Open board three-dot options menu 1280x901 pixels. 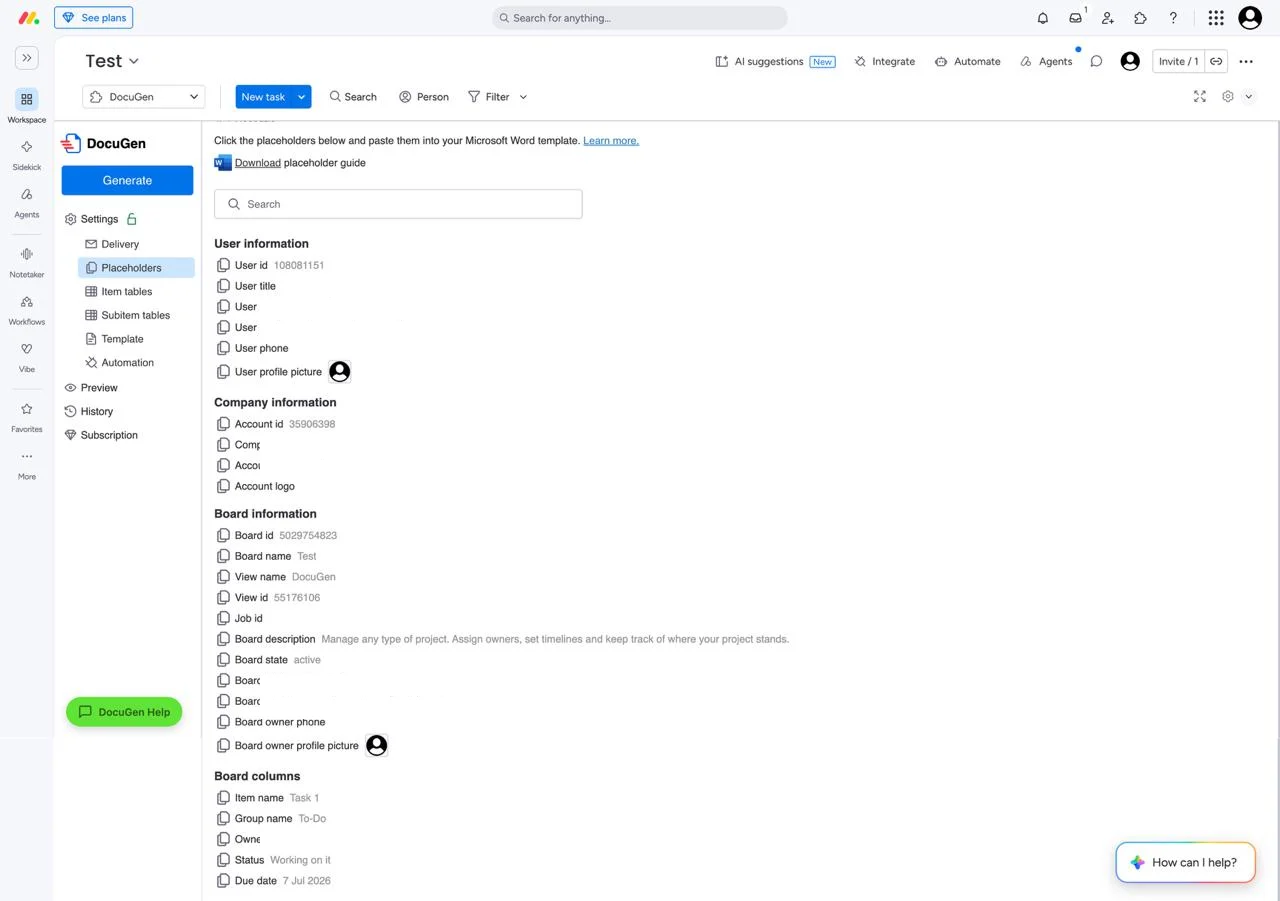point(1246,61)
